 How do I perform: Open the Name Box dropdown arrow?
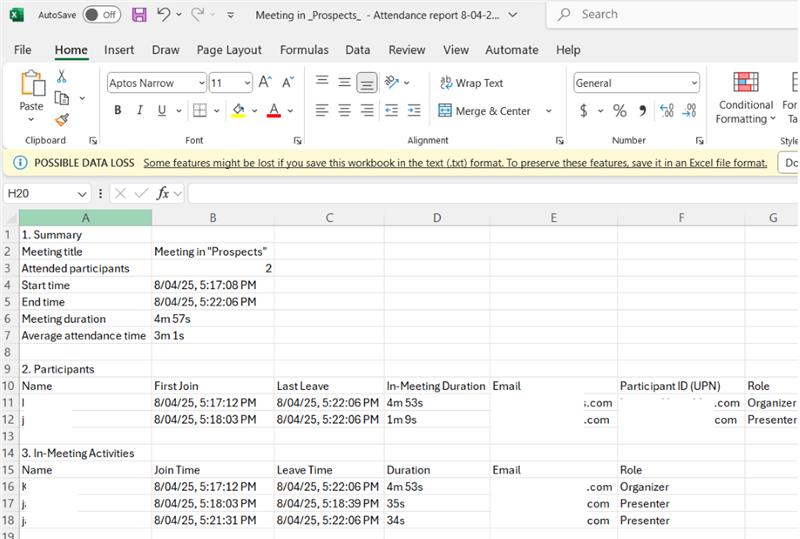(82, 194)
